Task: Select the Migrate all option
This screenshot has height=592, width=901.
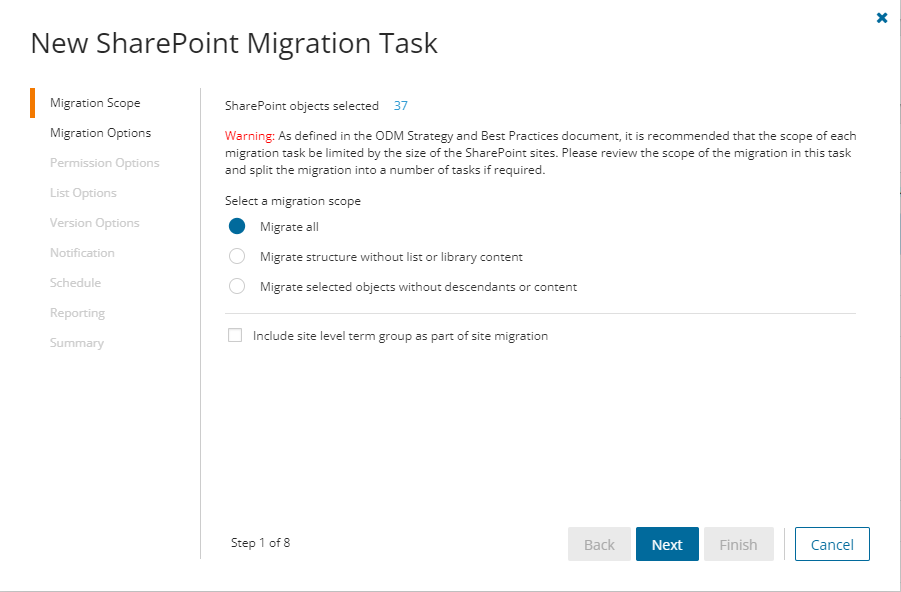Action: click(x=237, y=226)
